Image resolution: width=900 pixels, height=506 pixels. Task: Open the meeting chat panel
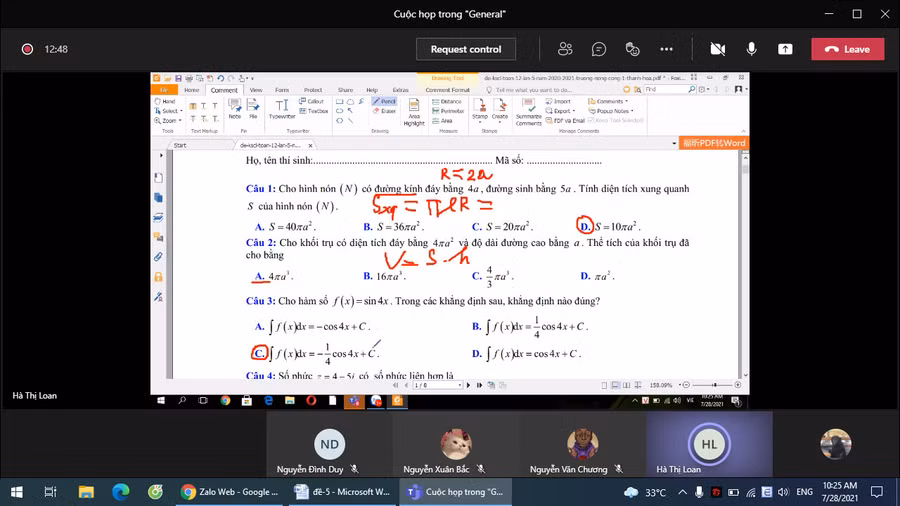coord(599,49)
